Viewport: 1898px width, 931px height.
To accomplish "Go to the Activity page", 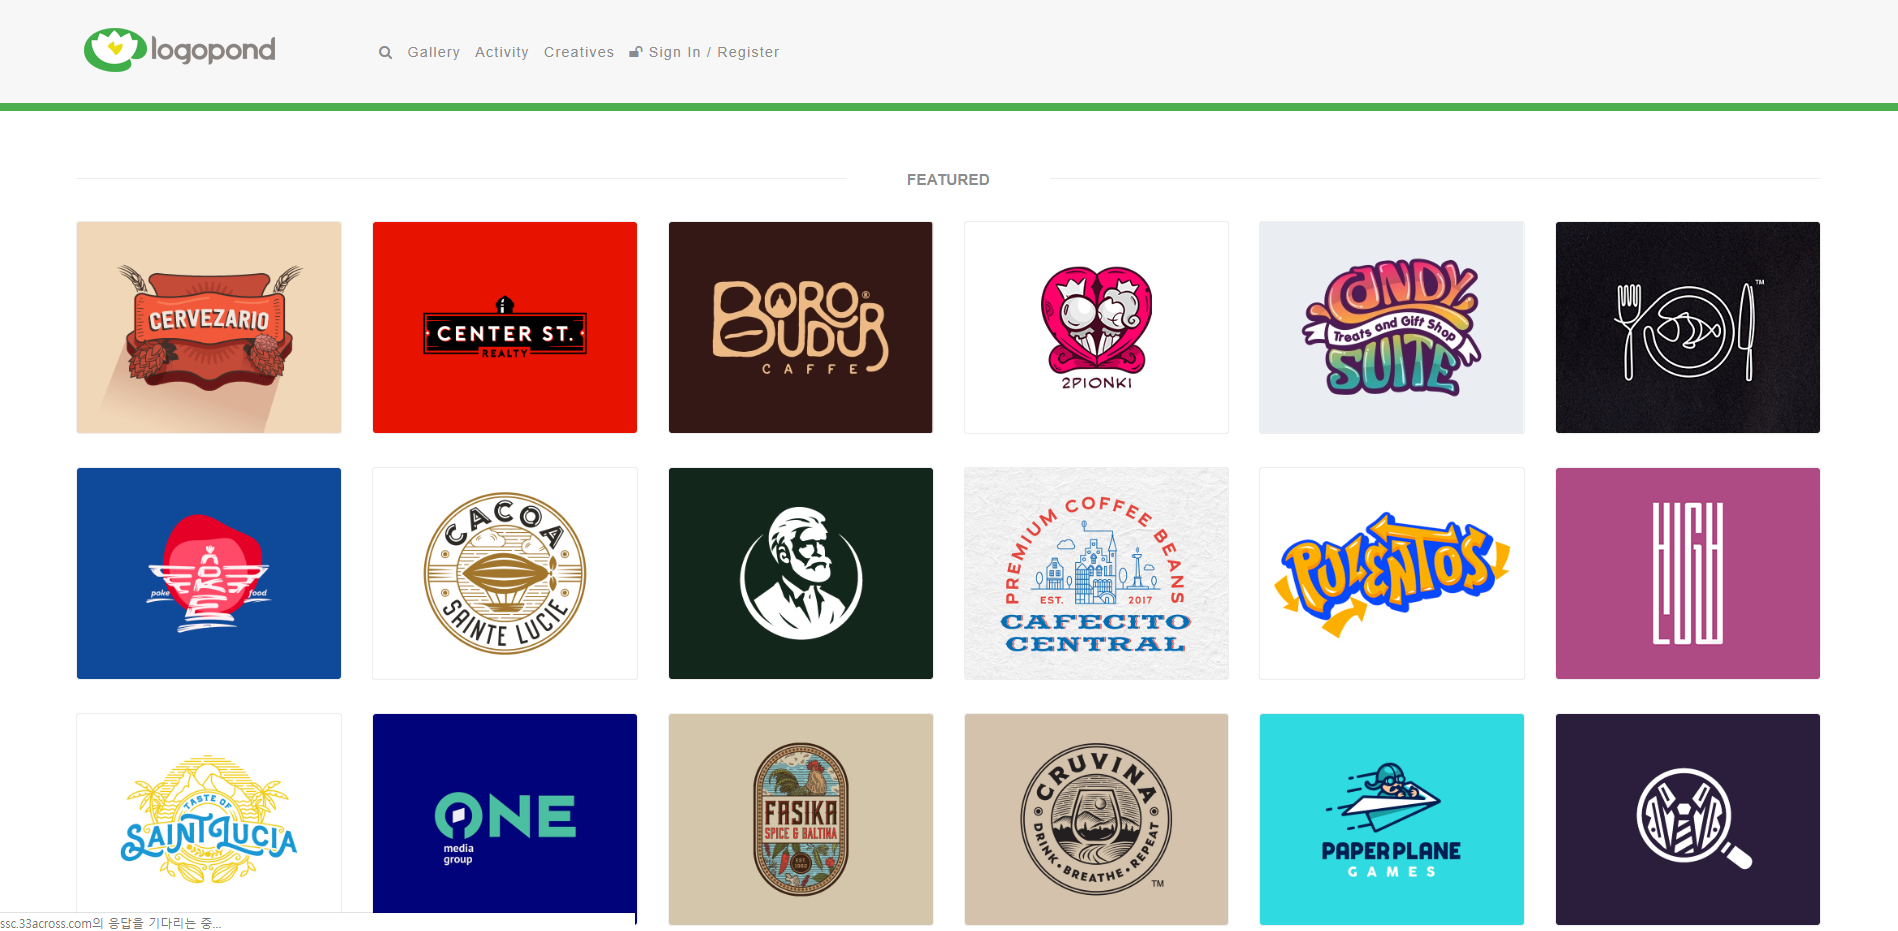I will point(501,52).
